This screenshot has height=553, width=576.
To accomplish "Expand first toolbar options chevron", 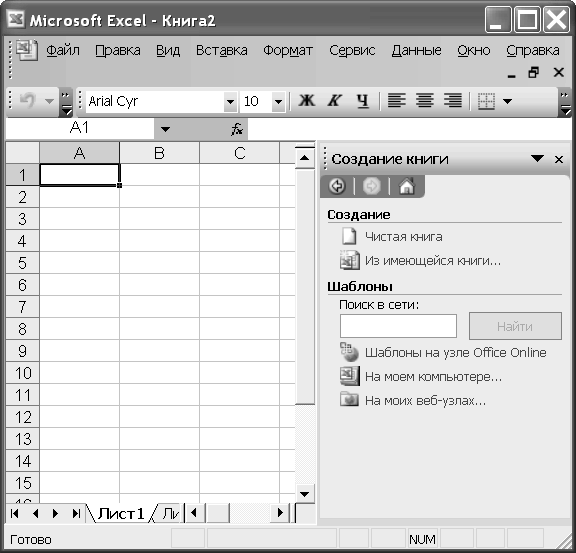I will 66,103.
